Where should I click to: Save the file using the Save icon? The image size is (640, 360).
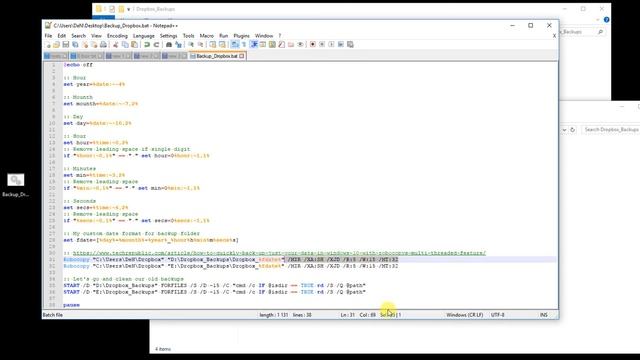[66, 44]
